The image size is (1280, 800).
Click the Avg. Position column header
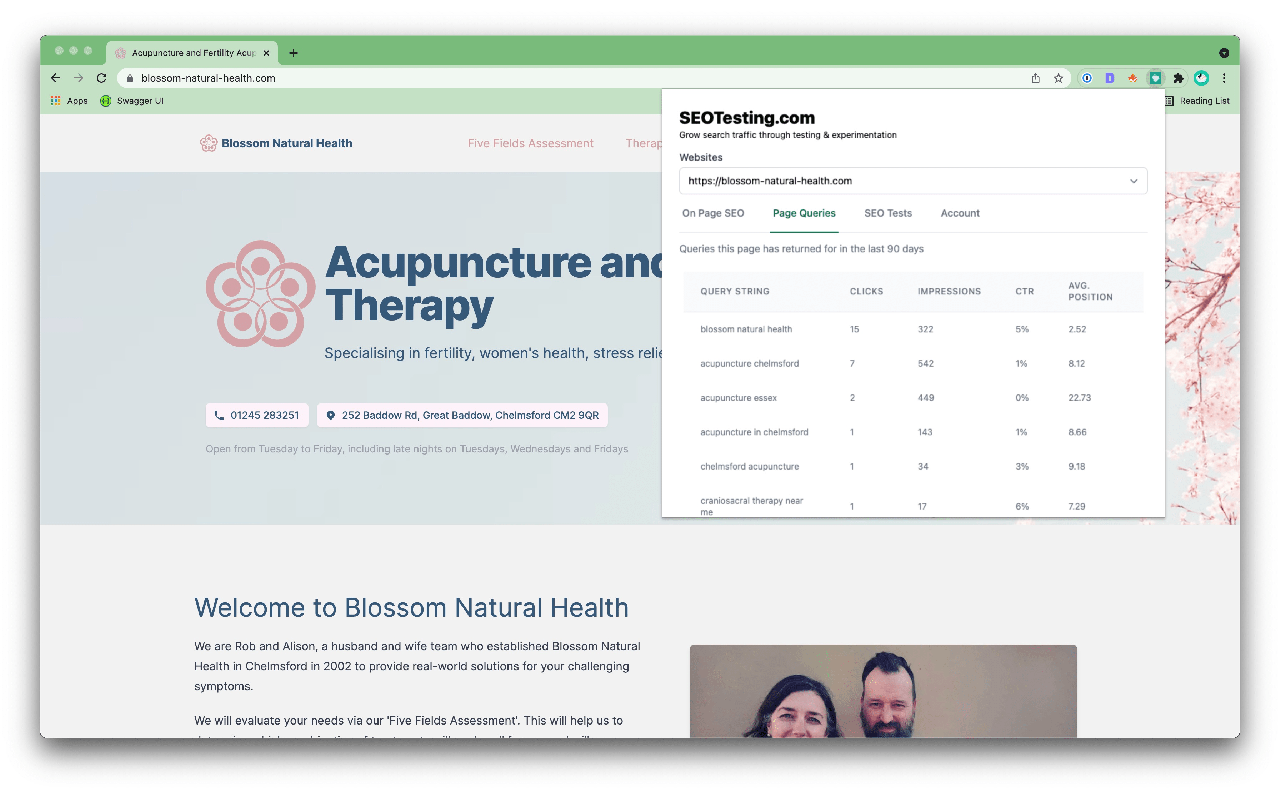(1090, 291)
